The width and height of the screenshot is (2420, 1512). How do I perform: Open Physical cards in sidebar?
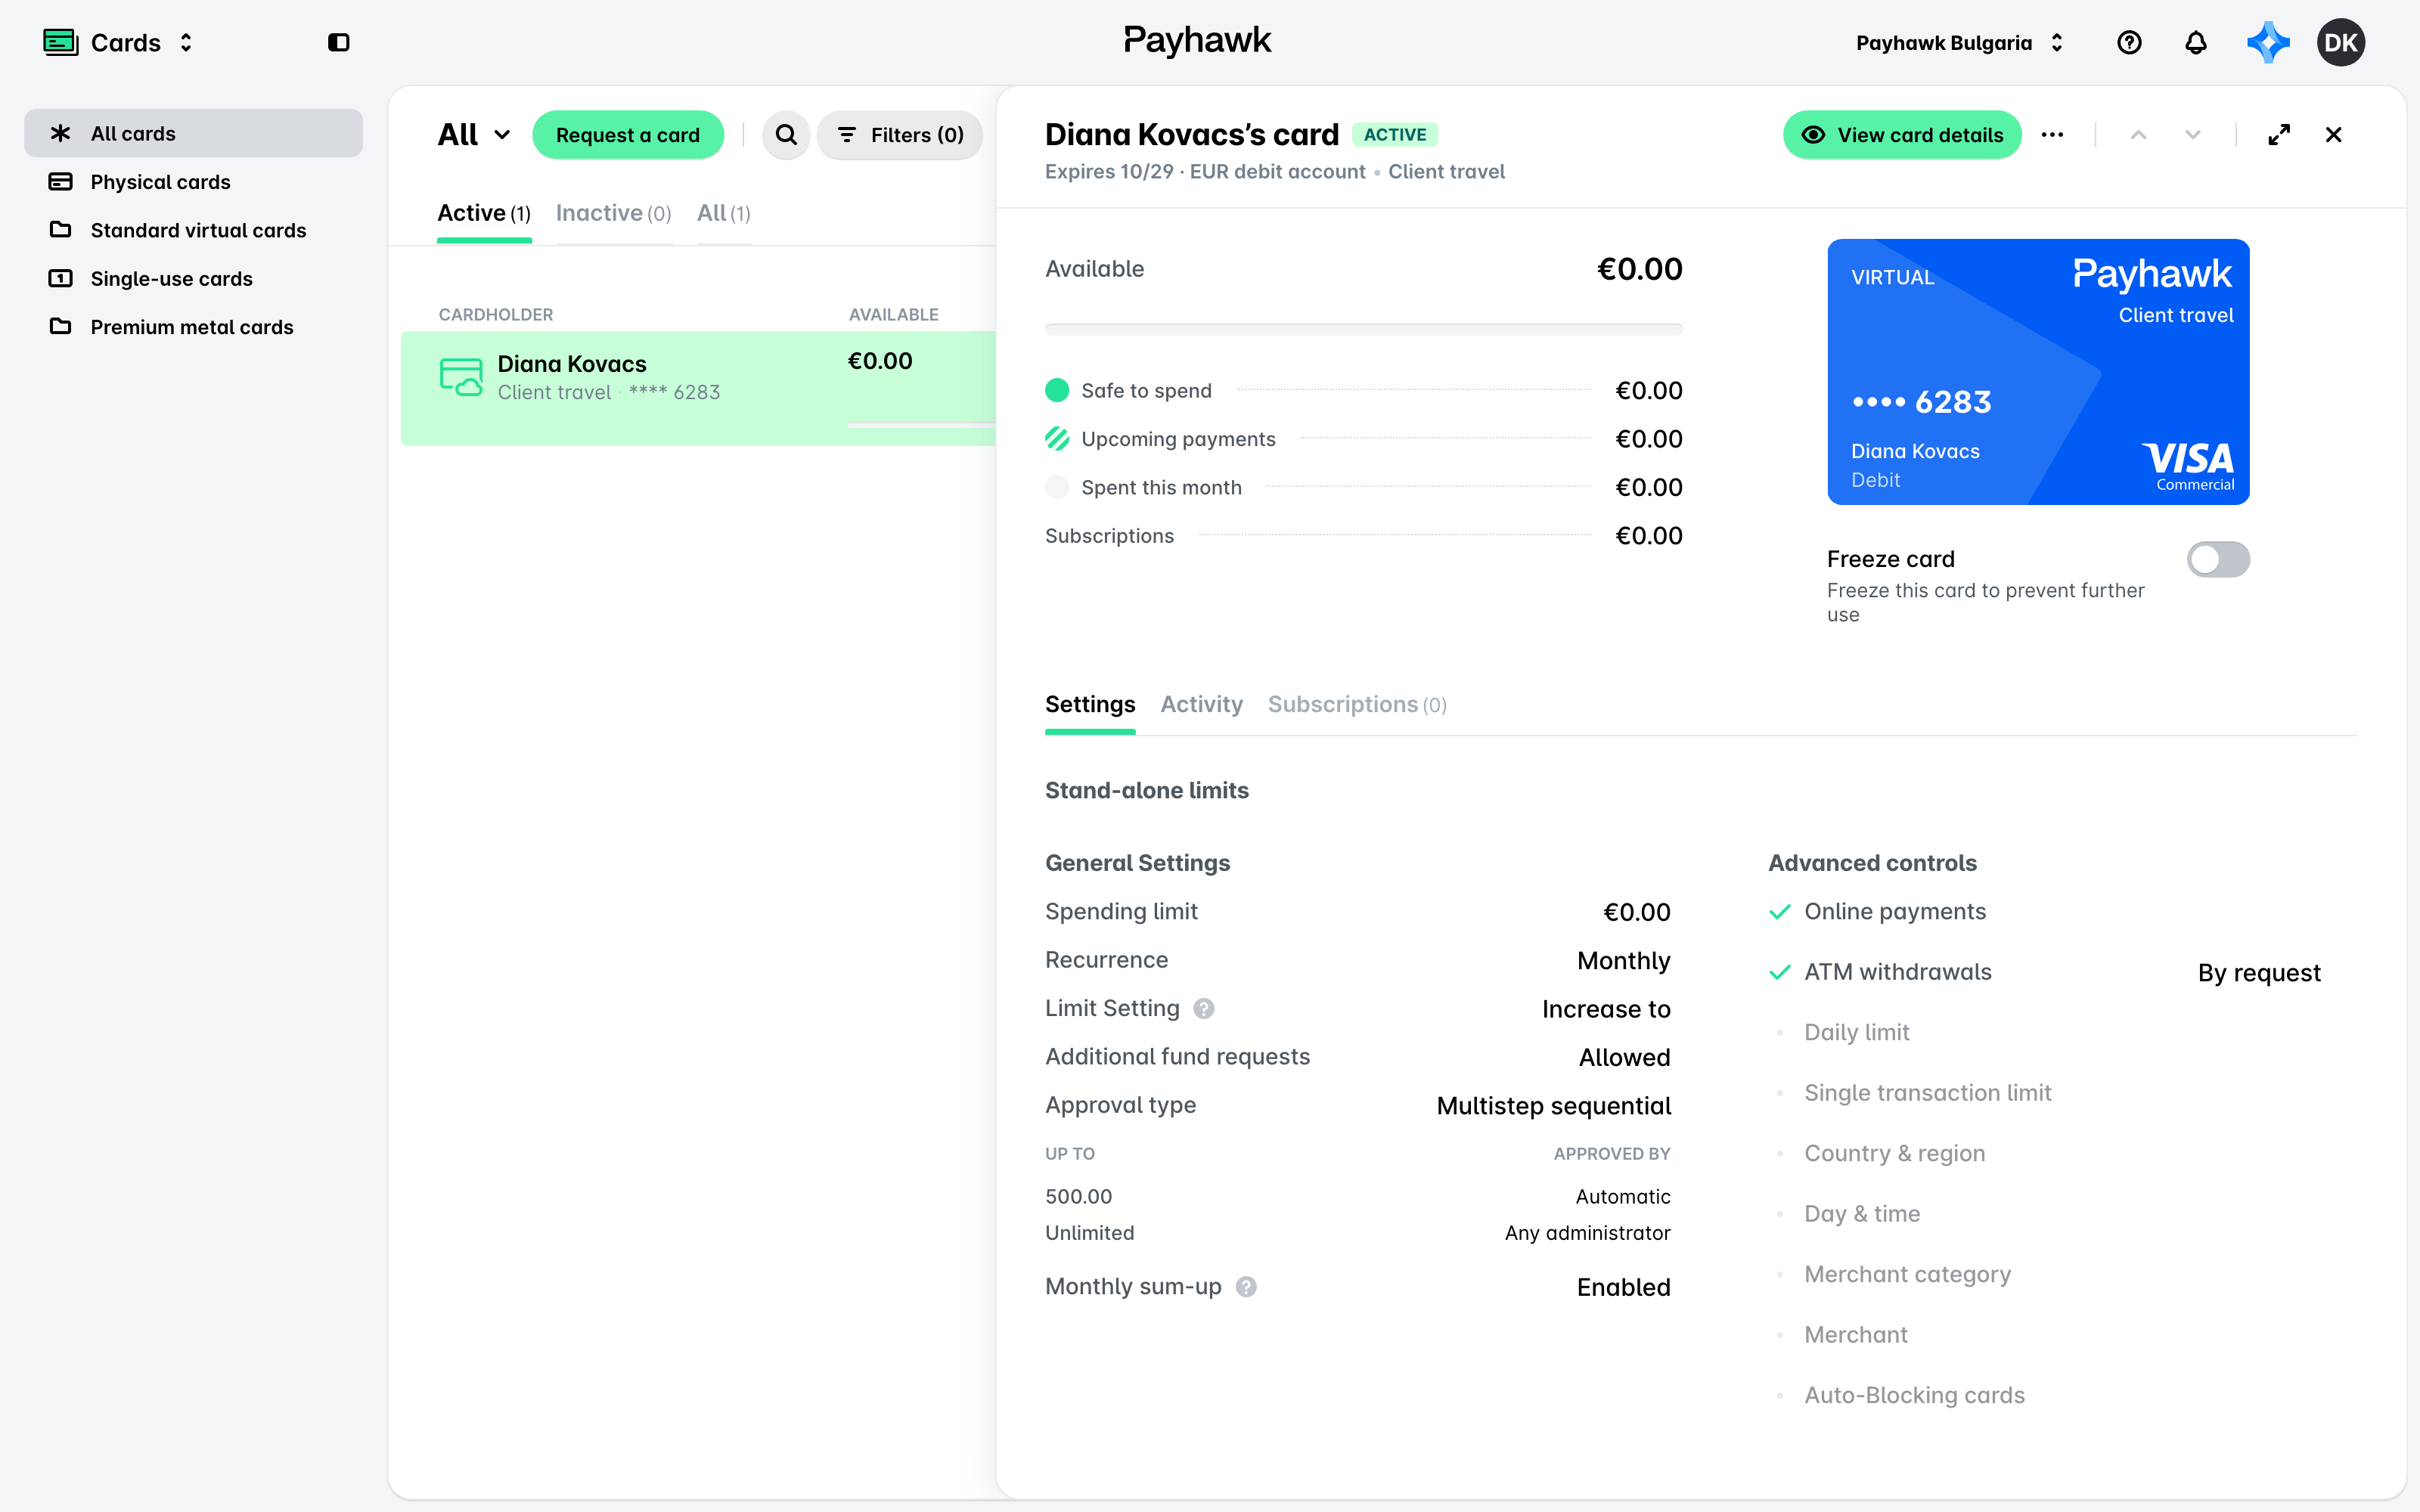pos(193,182)
